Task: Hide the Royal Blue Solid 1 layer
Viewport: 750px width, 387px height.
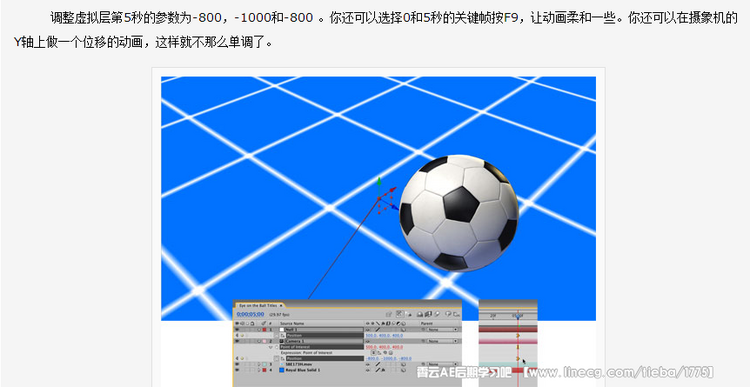Action: pos(237,370)
